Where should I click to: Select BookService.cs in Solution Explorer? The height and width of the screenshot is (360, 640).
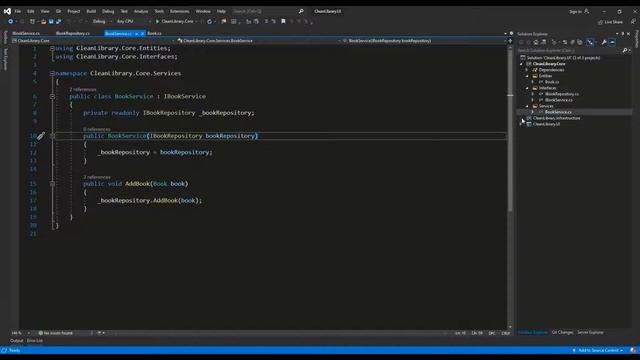coord(558,112)
